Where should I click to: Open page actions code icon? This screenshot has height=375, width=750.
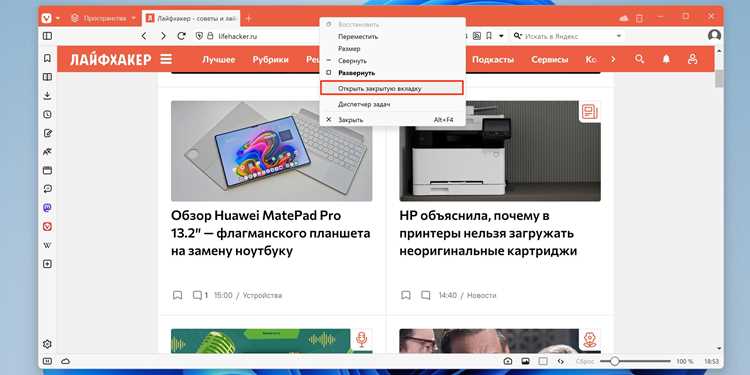[x=561, y=361]
